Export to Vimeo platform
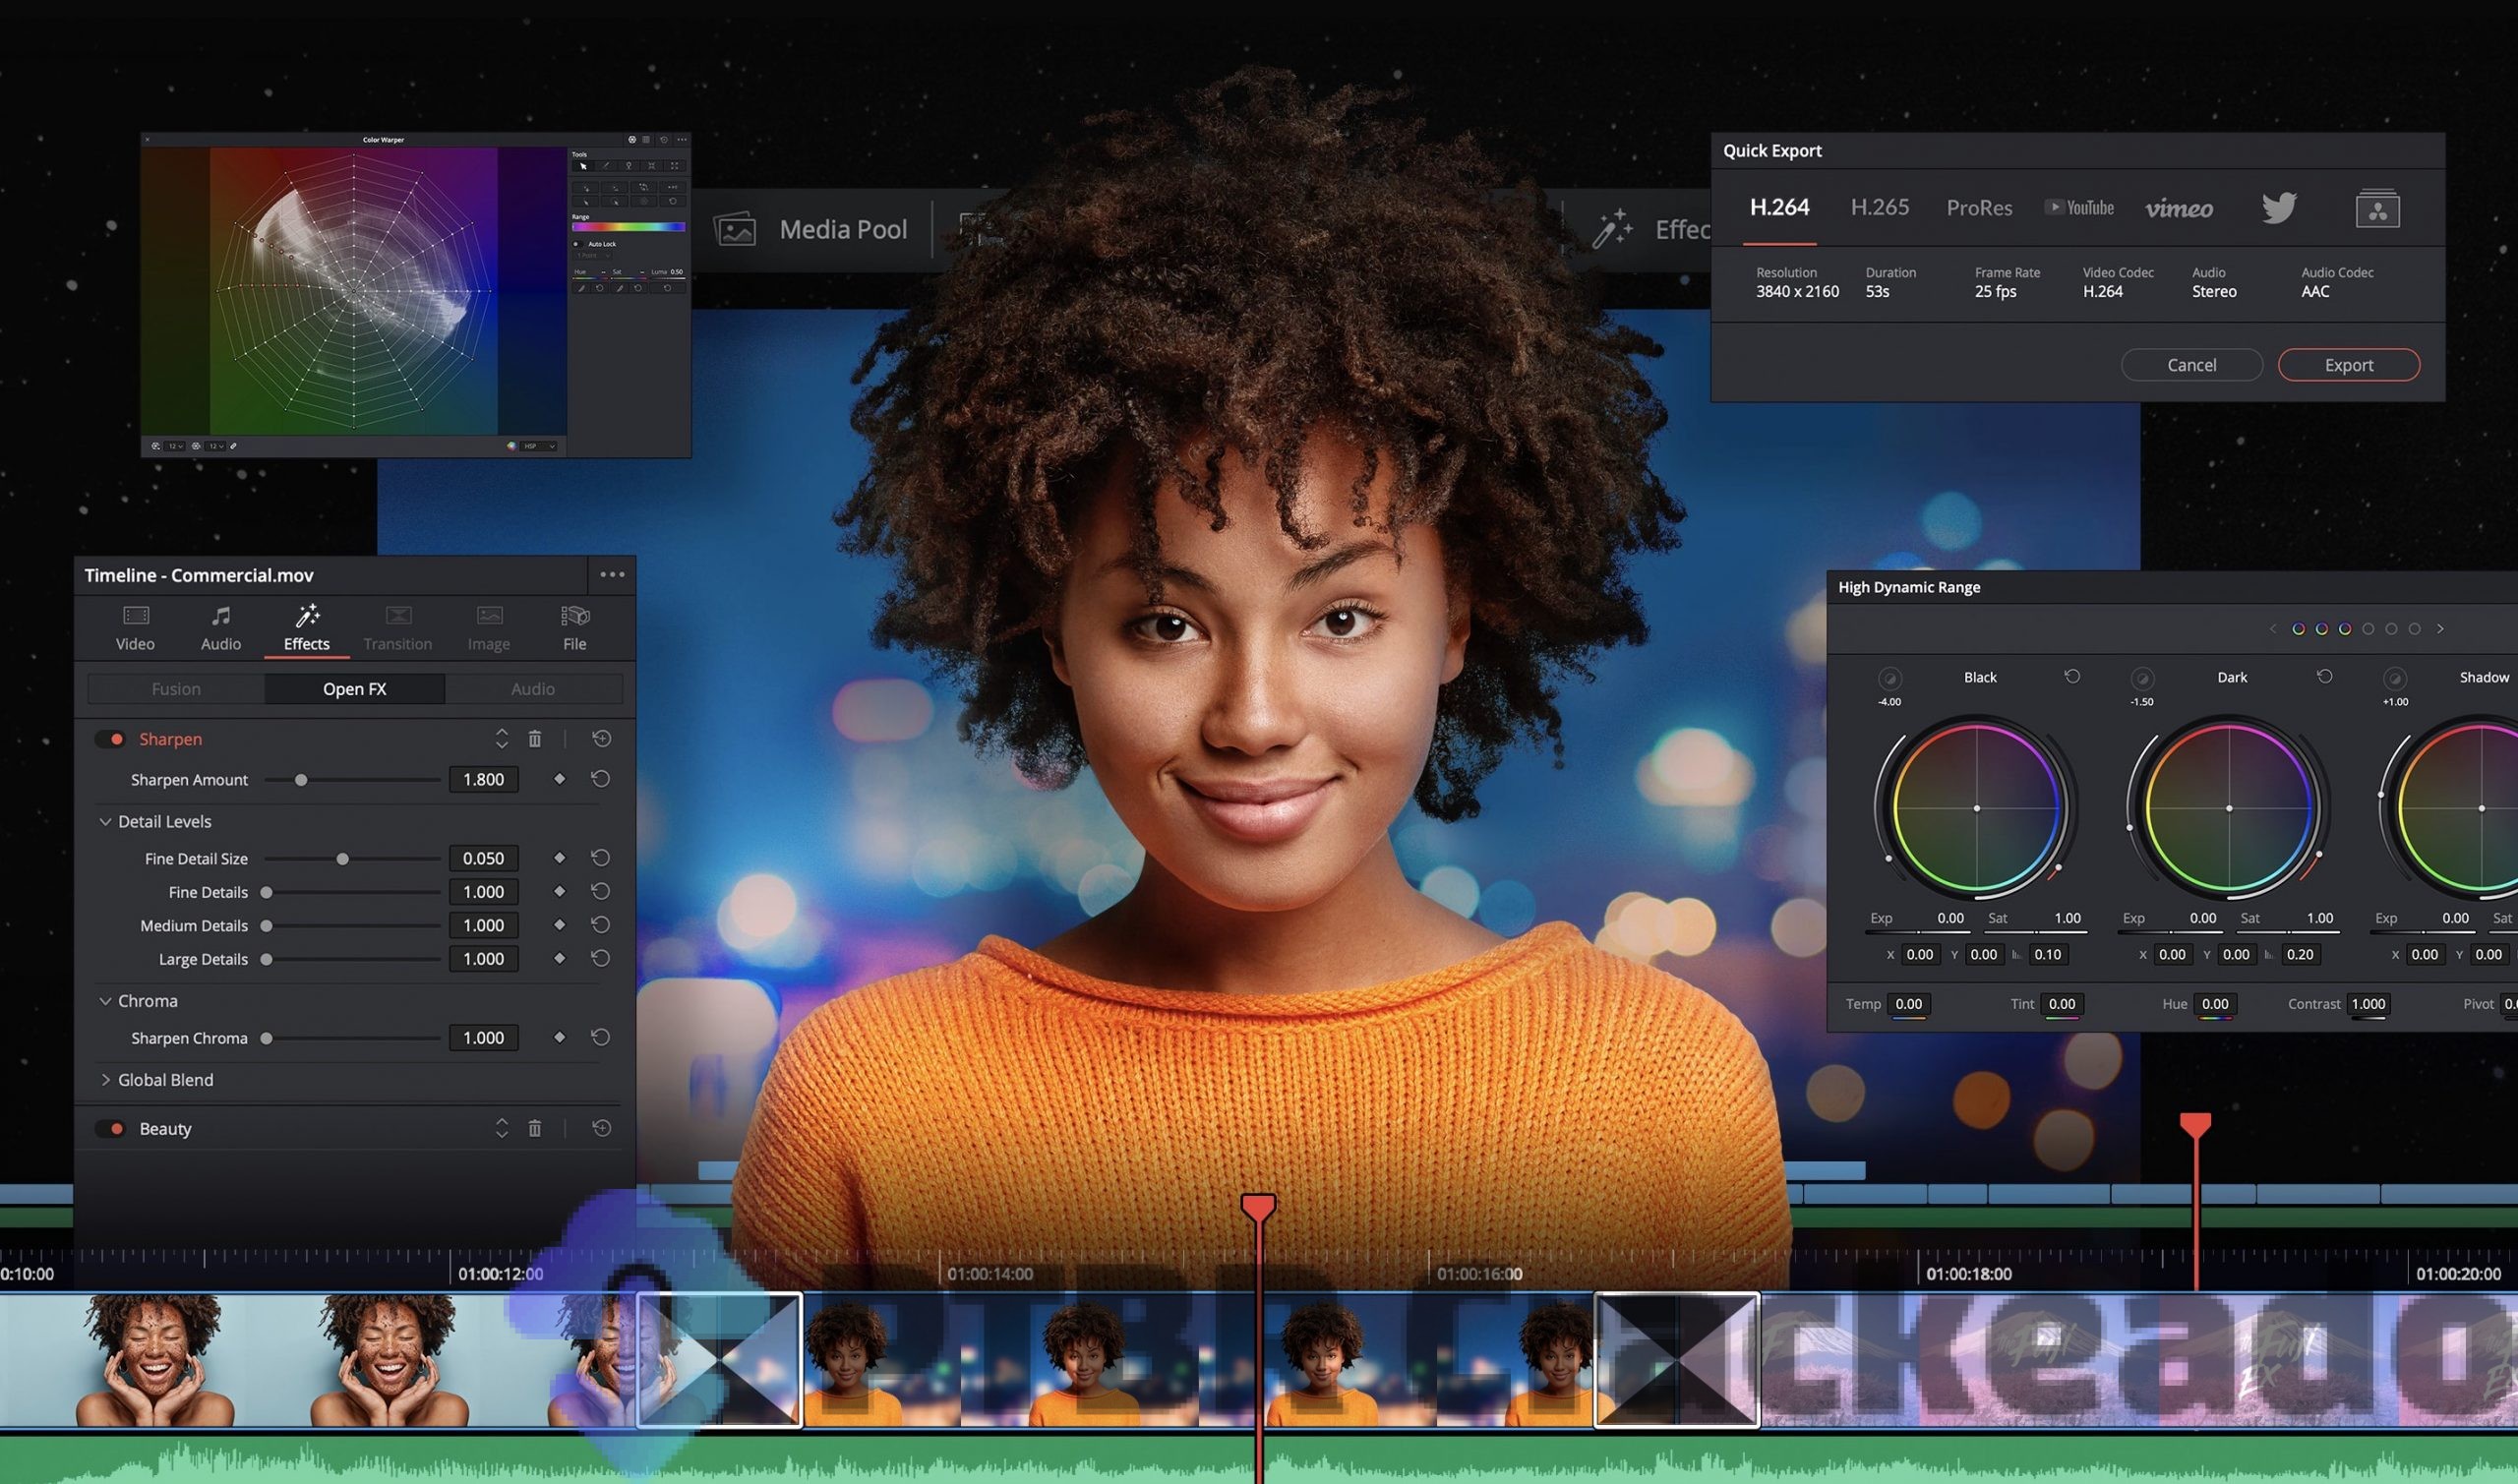 tap(2179, 207)
